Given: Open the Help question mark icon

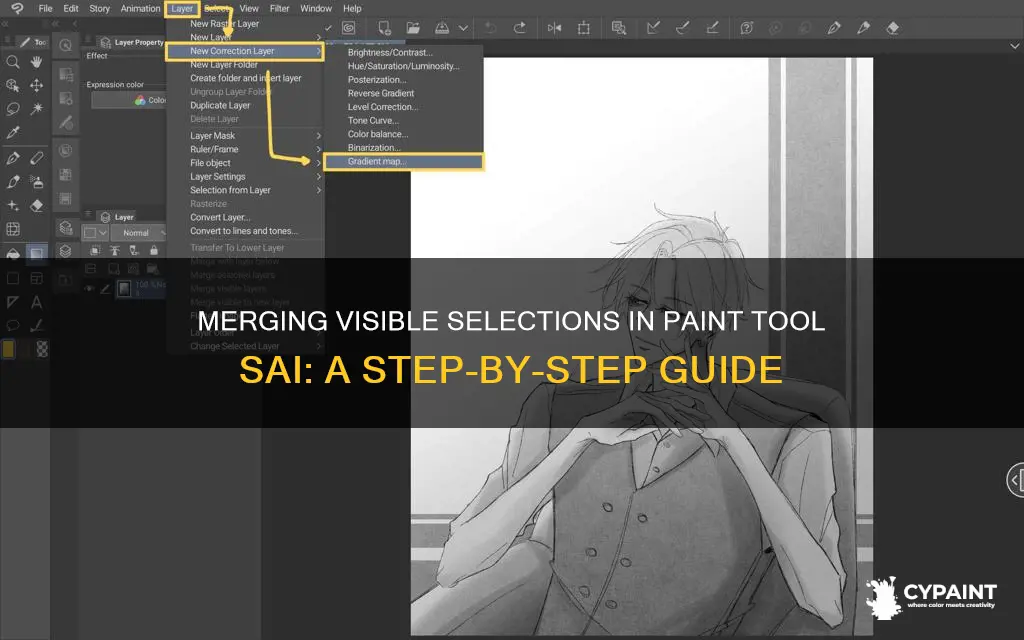Looking at the screenshot, I should pos(746,28).
